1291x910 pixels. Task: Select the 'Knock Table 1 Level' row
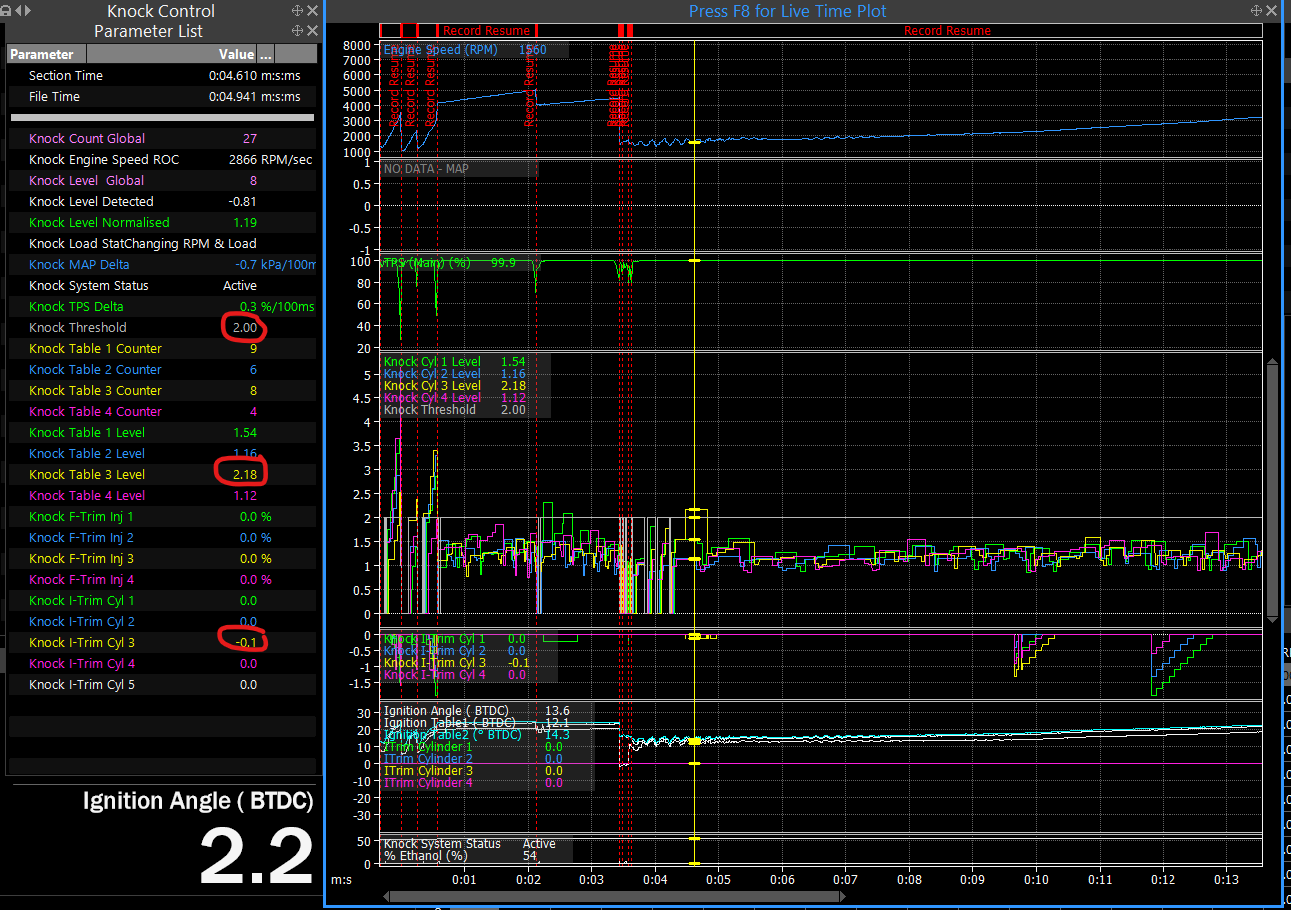click(162, 433)
